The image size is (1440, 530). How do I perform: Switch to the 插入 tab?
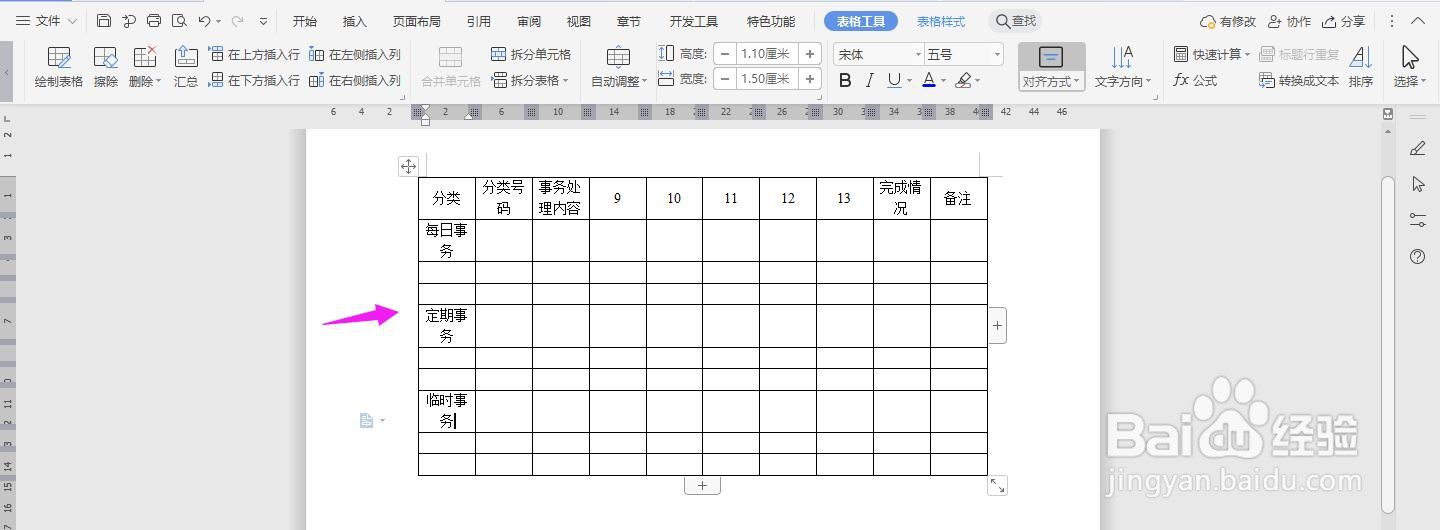click(354, 21)
